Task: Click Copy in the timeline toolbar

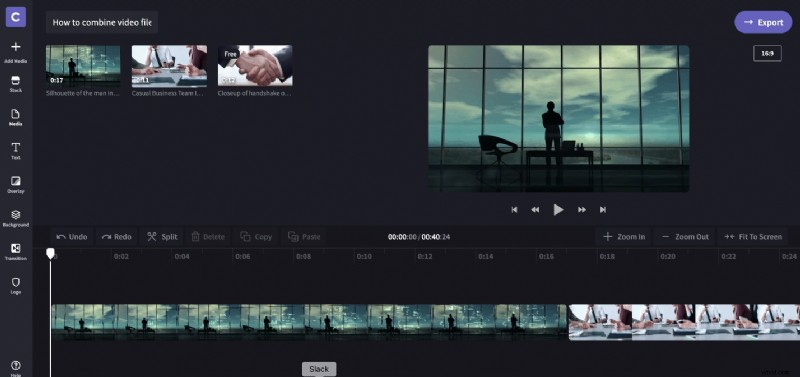Action: [257, 237]
